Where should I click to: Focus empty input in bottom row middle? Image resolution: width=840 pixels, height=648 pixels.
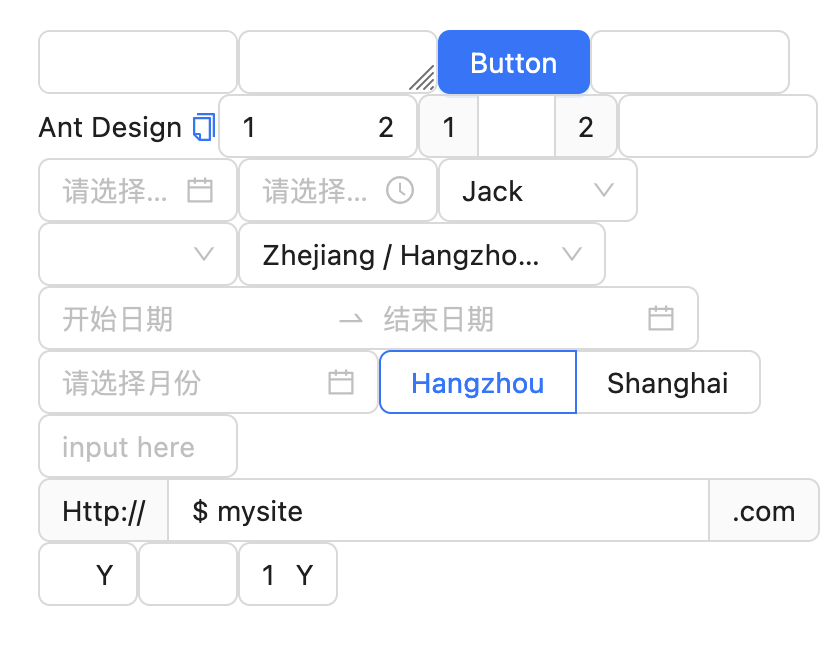point(188,574)
